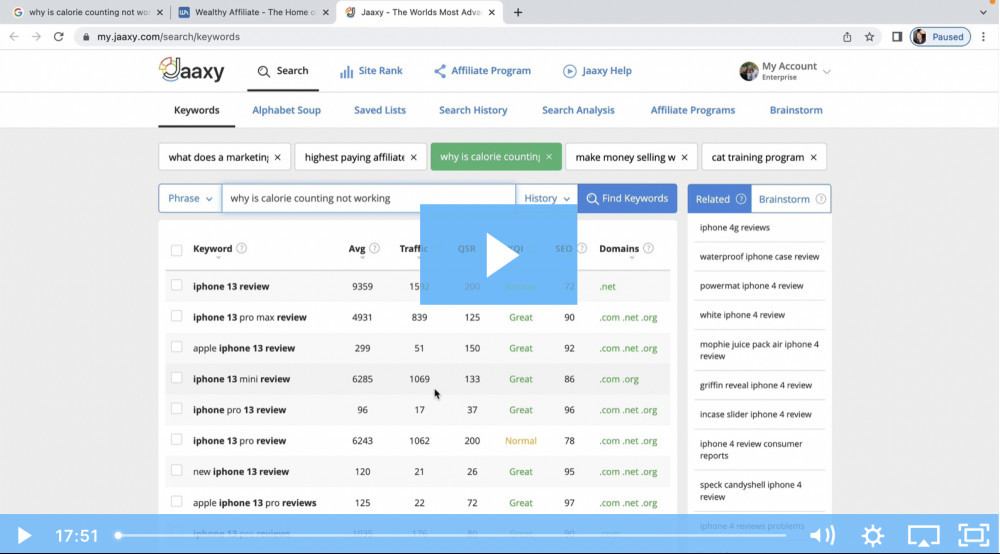This screenshot has width=1000, height=554.
Task: Toggle the select-all keyword checkbox
Action: click(x=177, y=250)
